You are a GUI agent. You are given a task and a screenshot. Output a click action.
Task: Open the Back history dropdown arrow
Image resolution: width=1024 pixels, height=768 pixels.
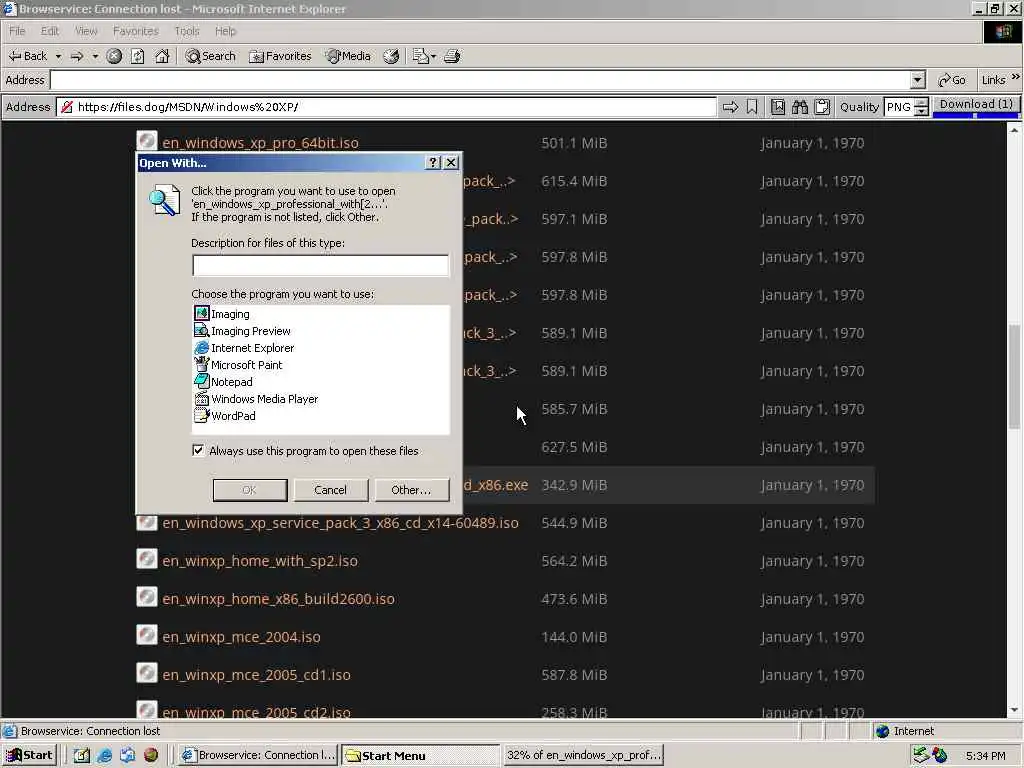click(58, 56)
